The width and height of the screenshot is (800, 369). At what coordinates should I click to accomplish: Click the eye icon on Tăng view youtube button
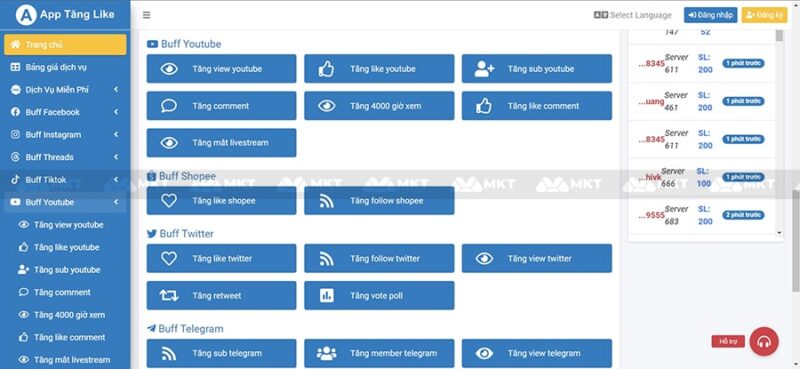click(169, 69)
